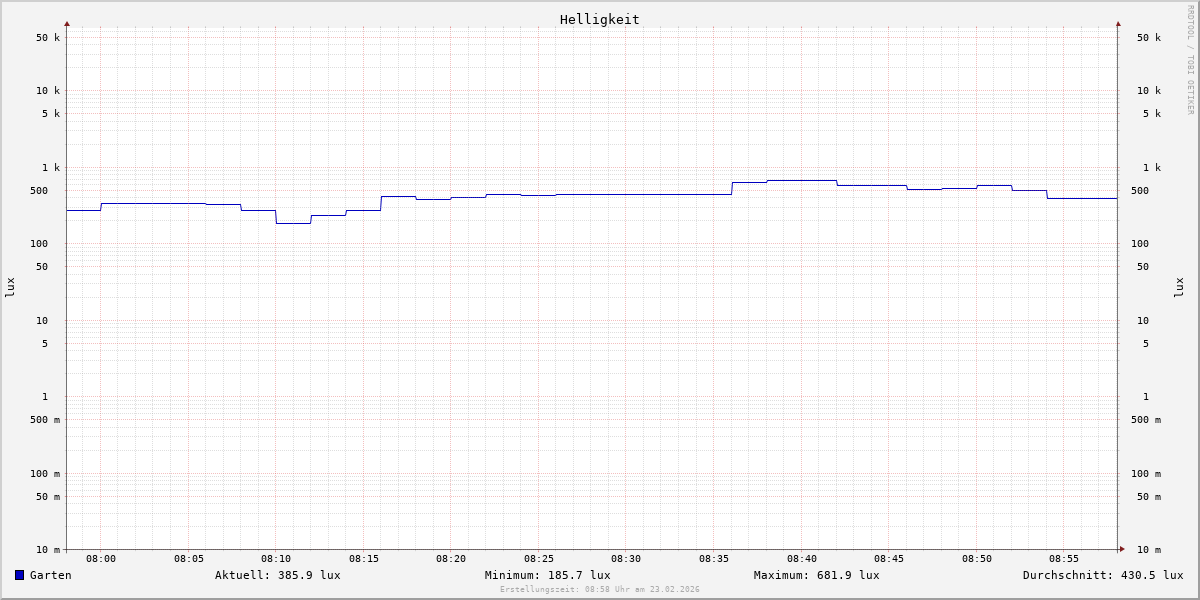
Task: Click the RRDTOOL / TOBI OETIKER watermark
Action: pyautogui.click(x=1190, y=60)
